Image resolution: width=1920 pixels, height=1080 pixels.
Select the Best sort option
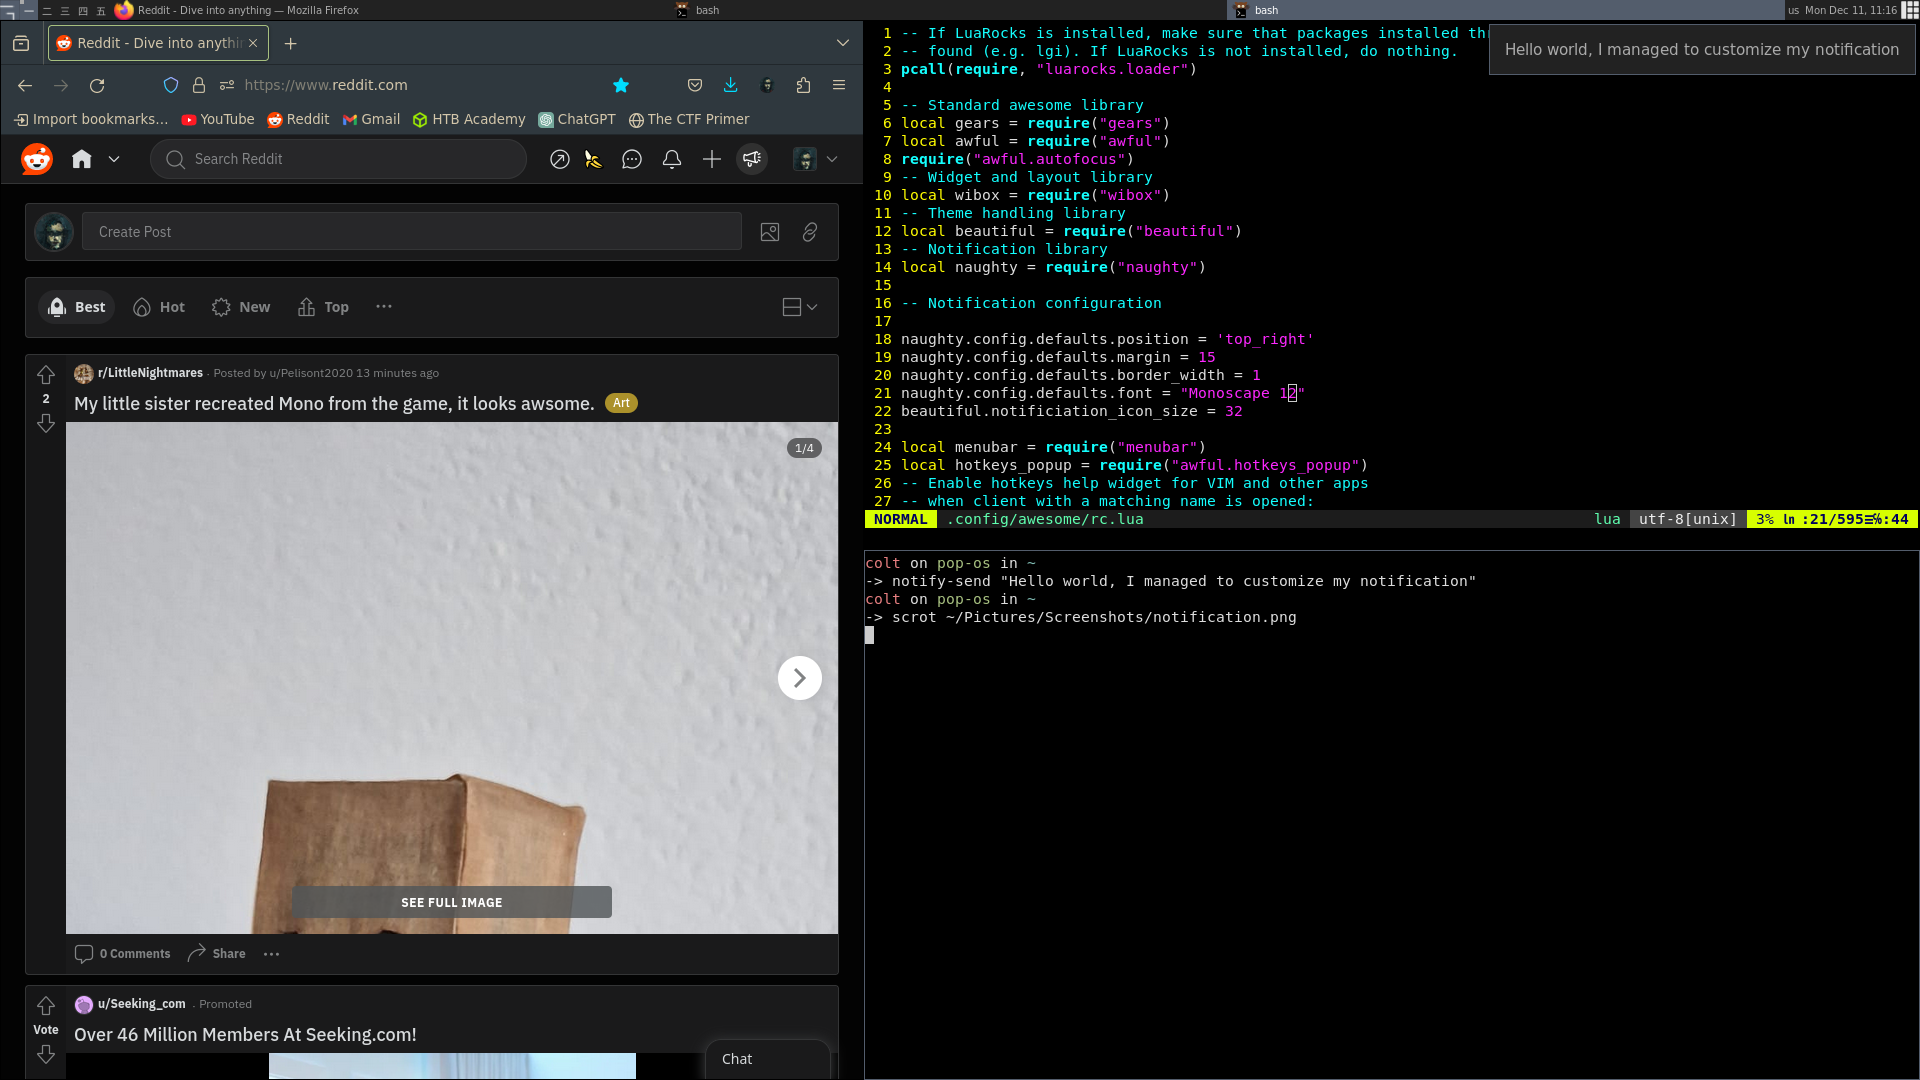point(76,307)
